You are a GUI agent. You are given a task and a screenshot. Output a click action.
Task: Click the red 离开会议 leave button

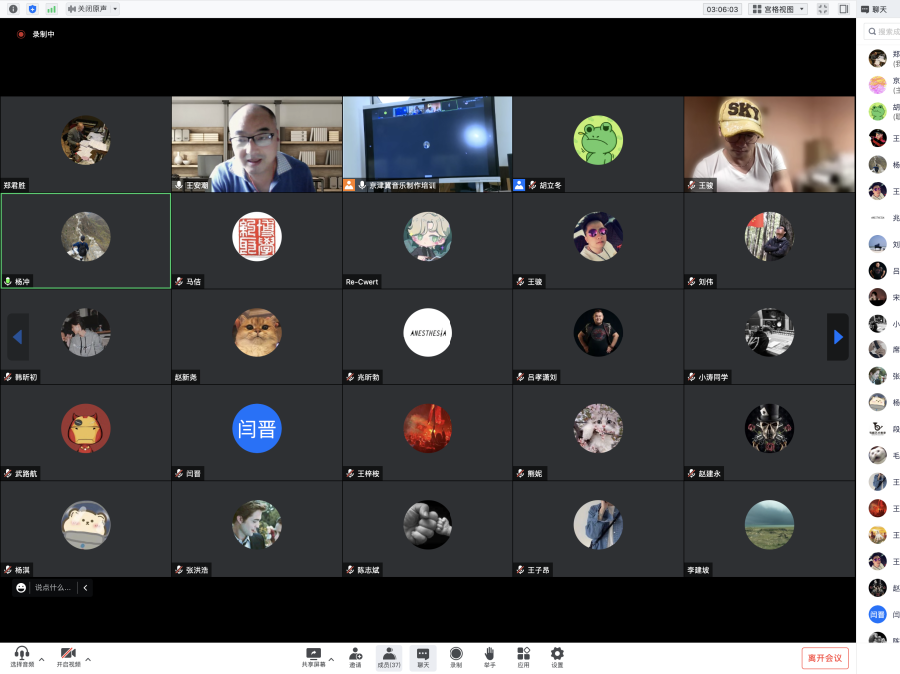[825, 658]
